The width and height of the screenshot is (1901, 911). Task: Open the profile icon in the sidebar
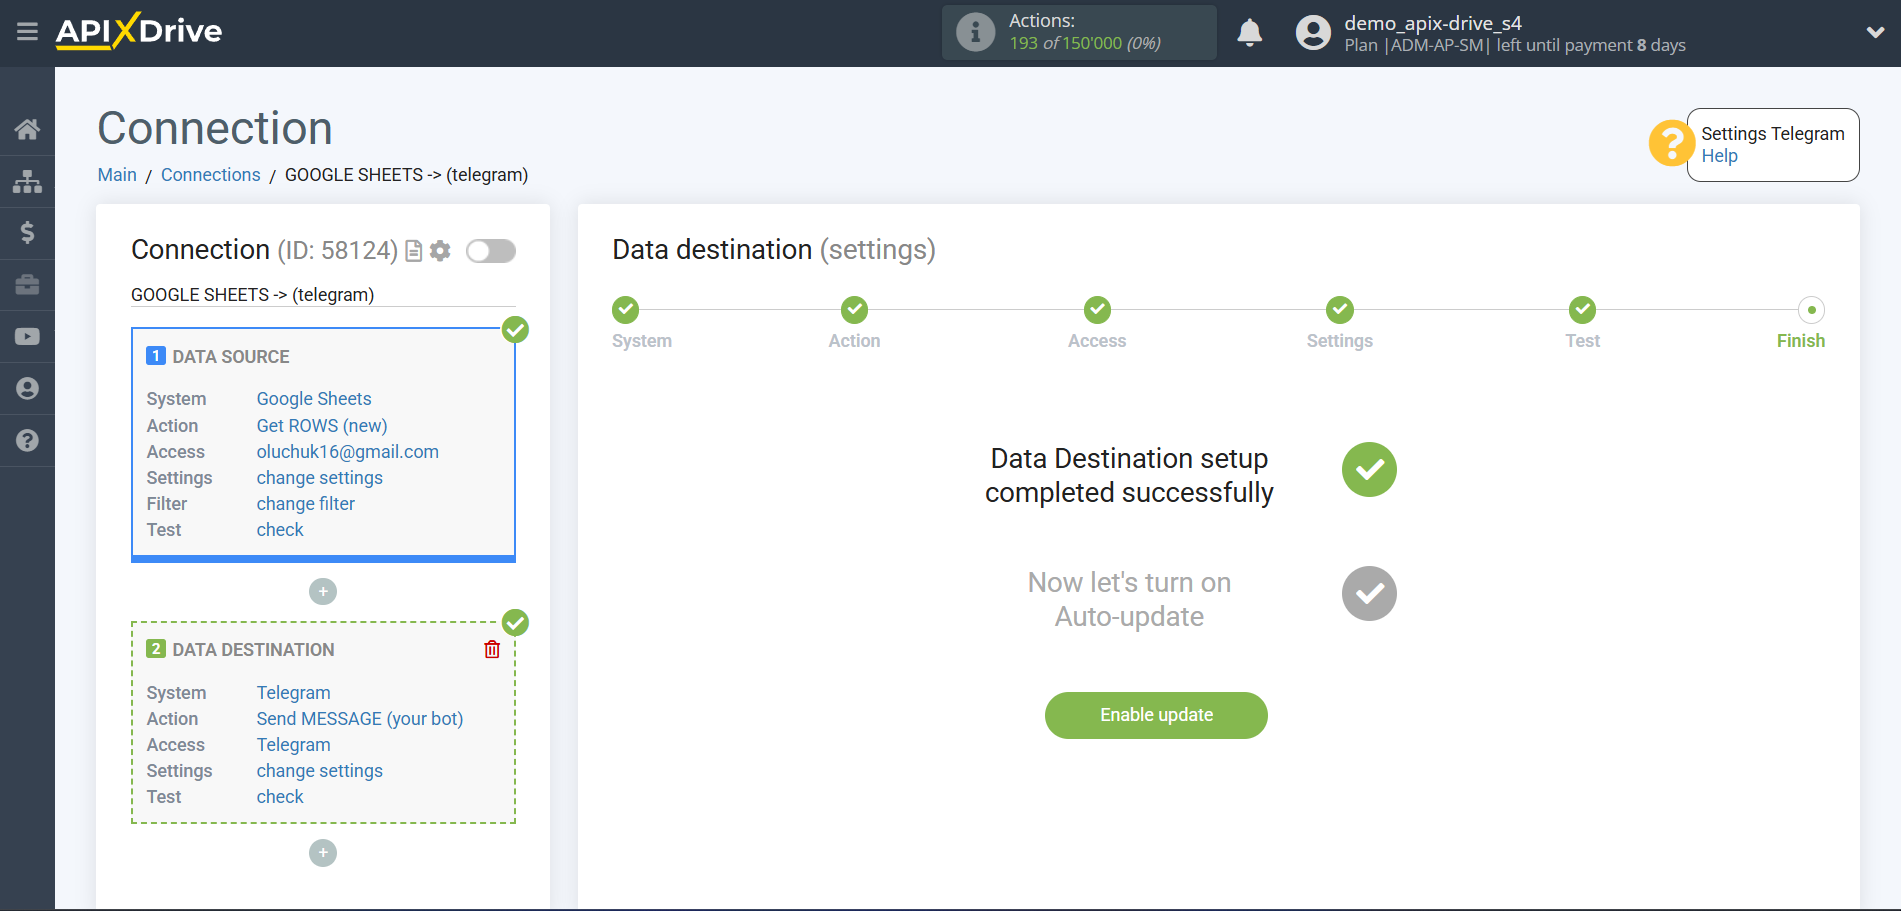point(27,388)
